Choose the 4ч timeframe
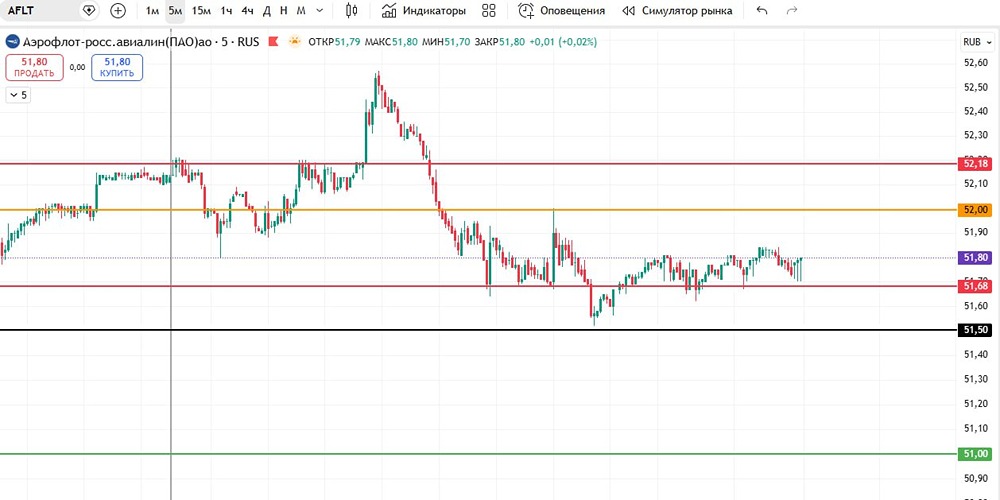Viewport: 1000px width, 500px height. 247,11
